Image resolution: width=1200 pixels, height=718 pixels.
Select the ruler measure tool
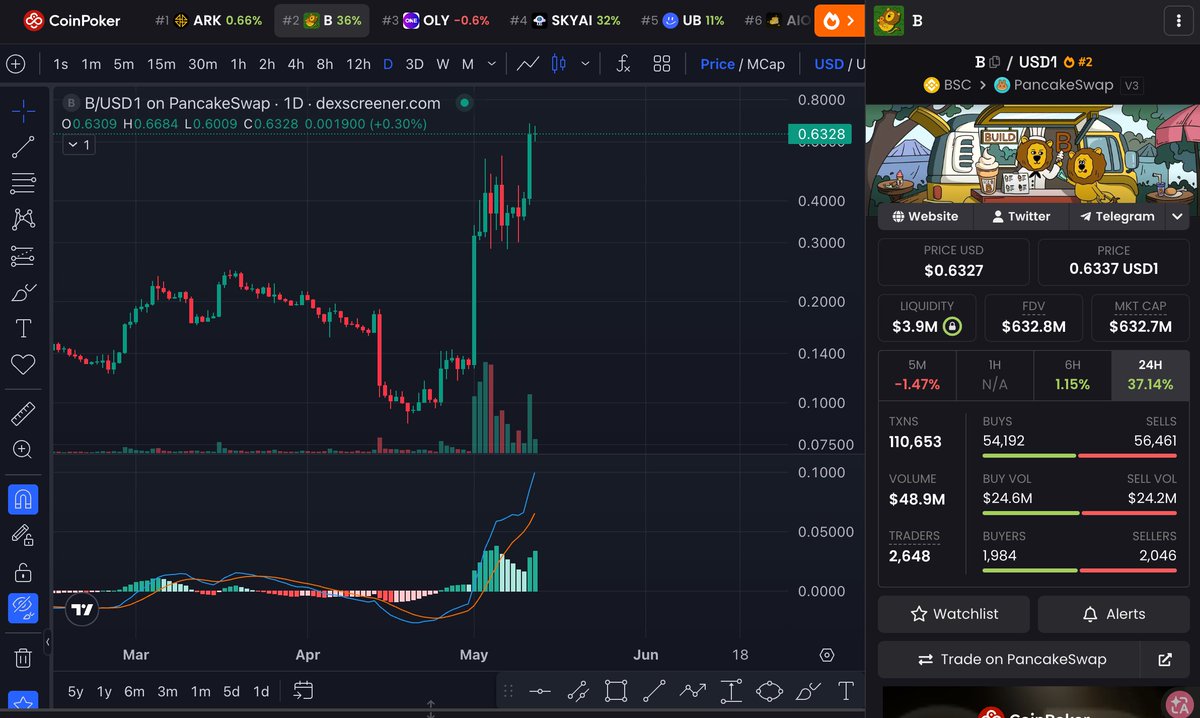pos(23,413)
